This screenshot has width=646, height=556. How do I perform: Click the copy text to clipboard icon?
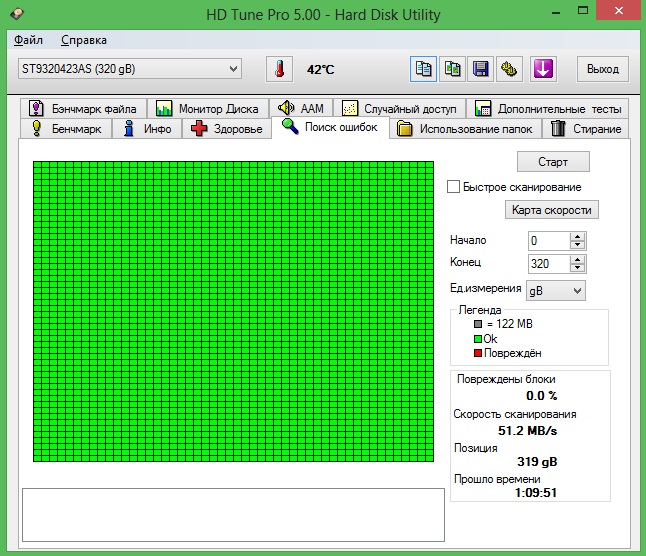(424, 69)
